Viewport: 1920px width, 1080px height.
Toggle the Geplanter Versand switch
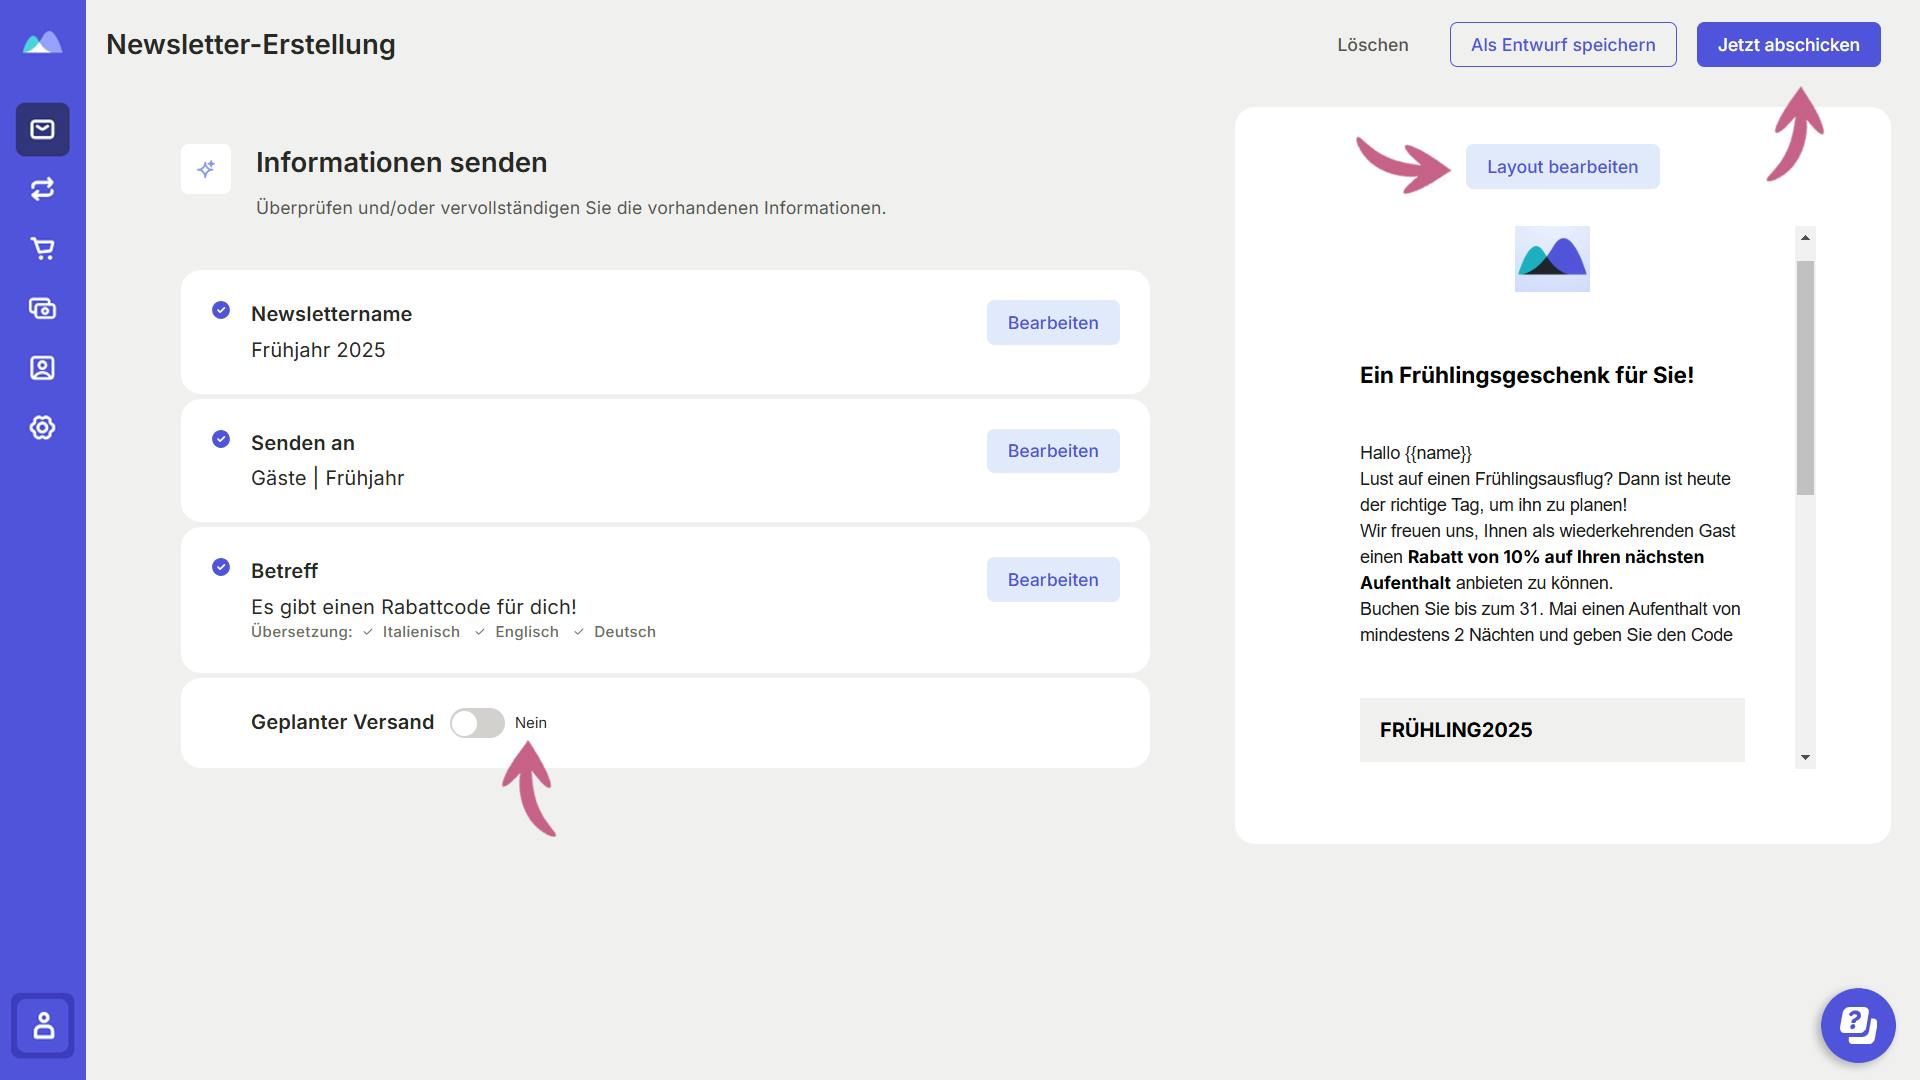tap(477, 723)
